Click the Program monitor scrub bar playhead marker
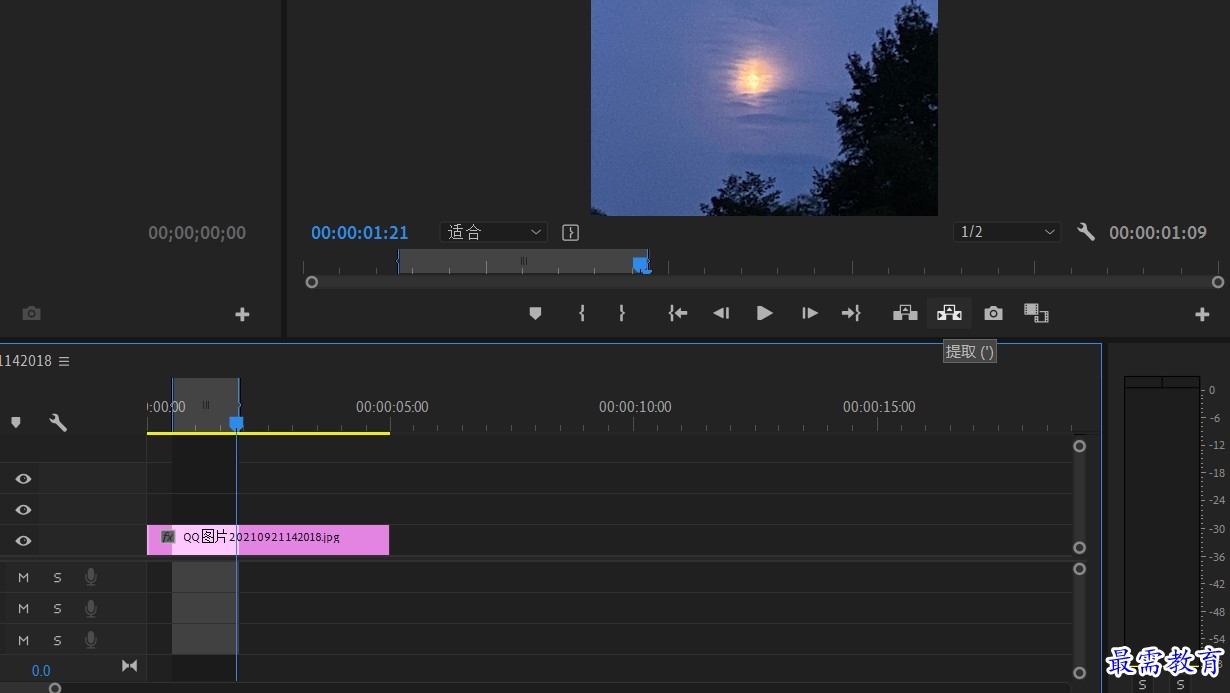The image size is (1230, 693). click(x=640, y=264)
